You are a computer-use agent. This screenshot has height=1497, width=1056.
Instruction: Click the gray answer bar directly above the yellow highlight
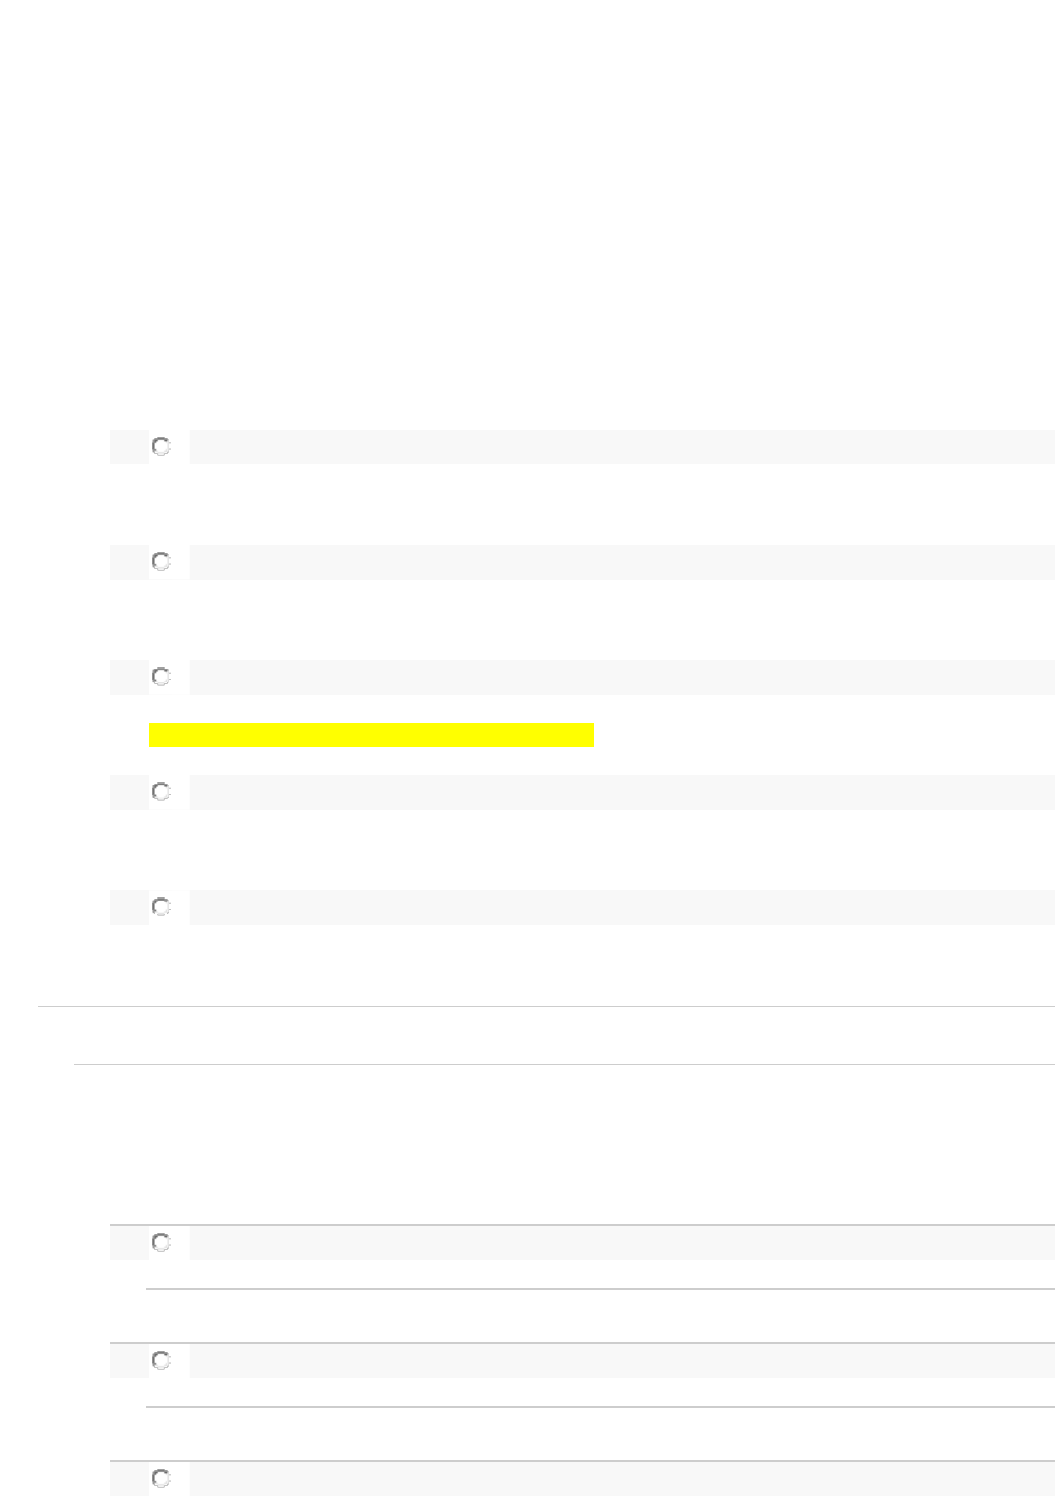pos(621,677)
